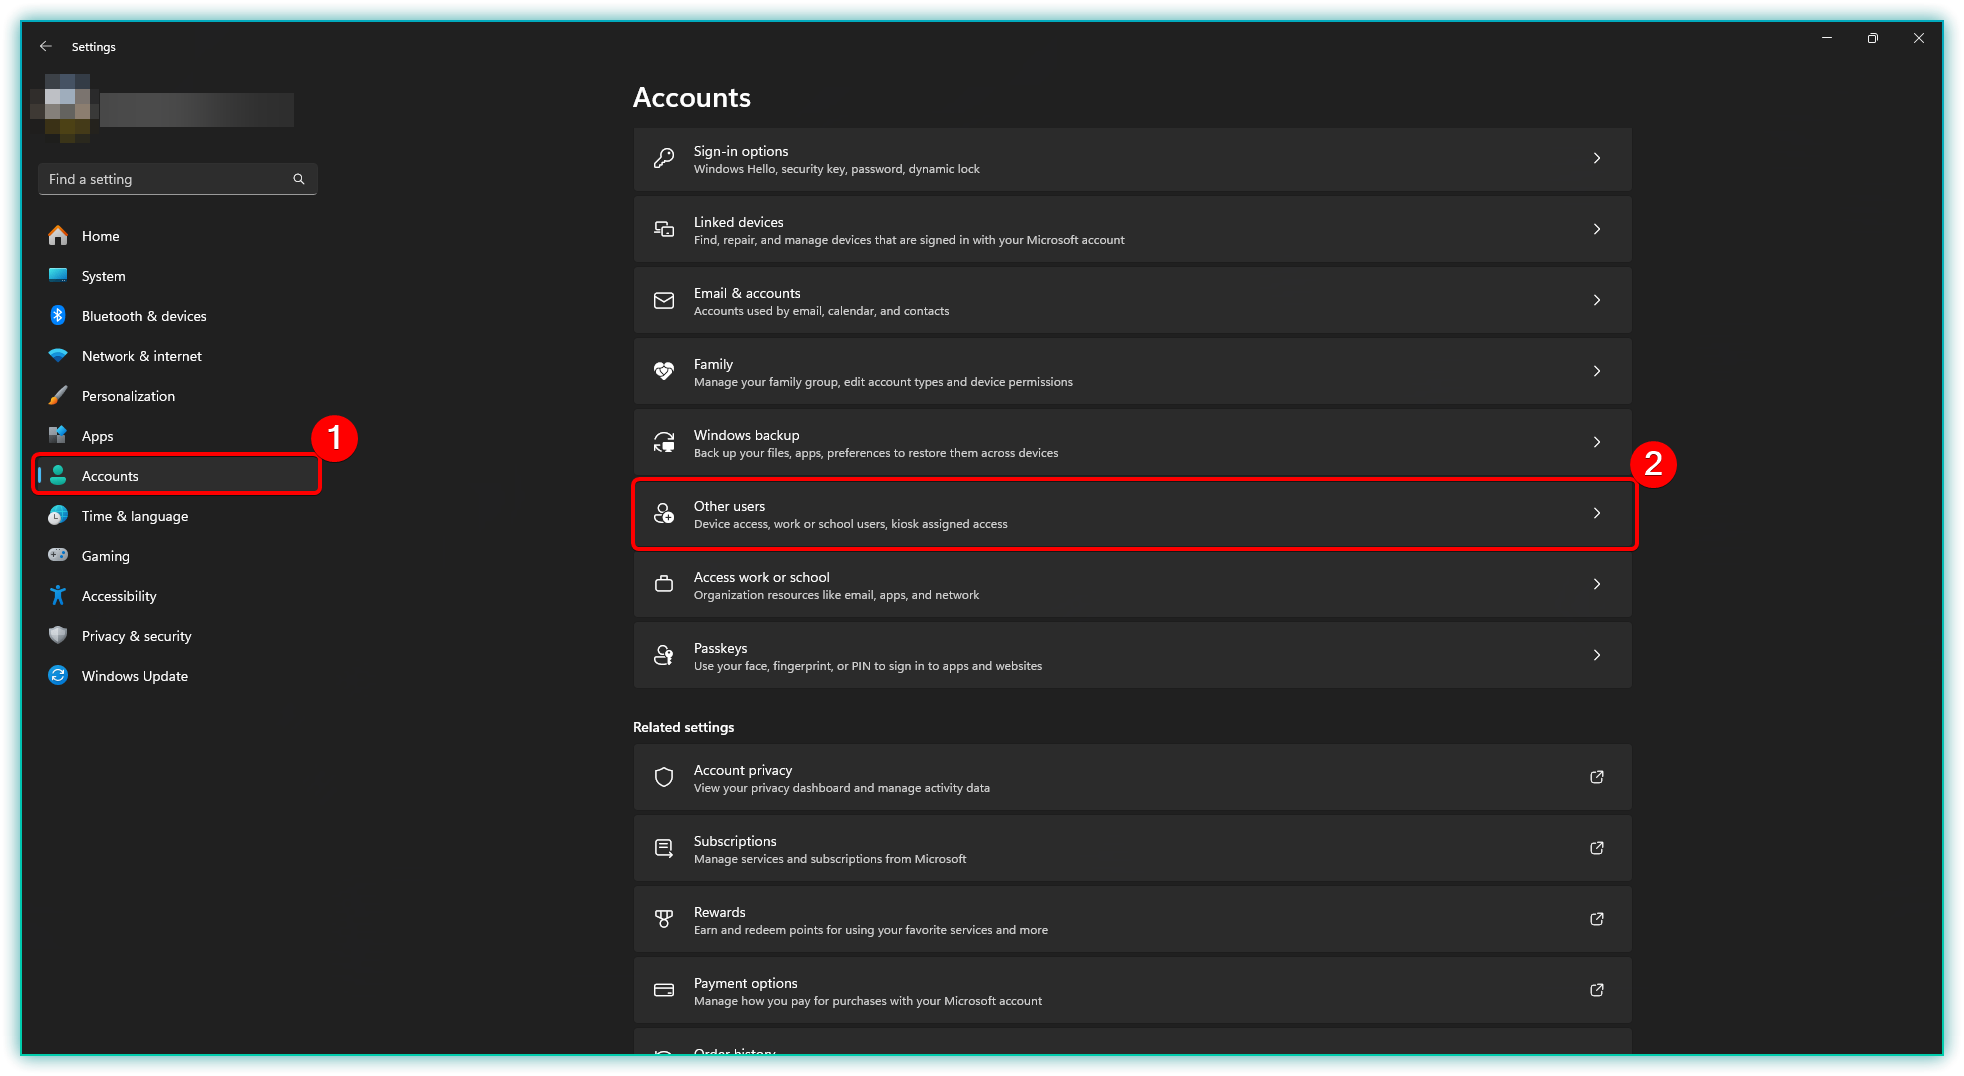
Task: Go to Privacy & security section
Action: pos(136,636)
